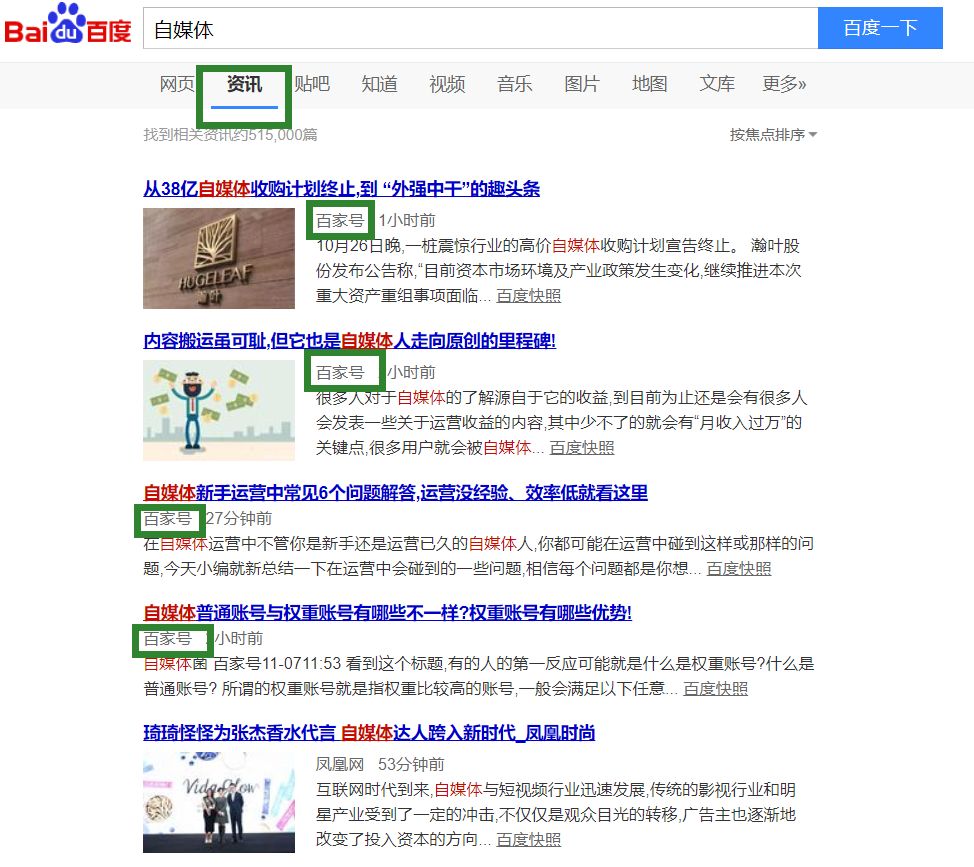Click the 凤凰网 source label

coord(339,765)
